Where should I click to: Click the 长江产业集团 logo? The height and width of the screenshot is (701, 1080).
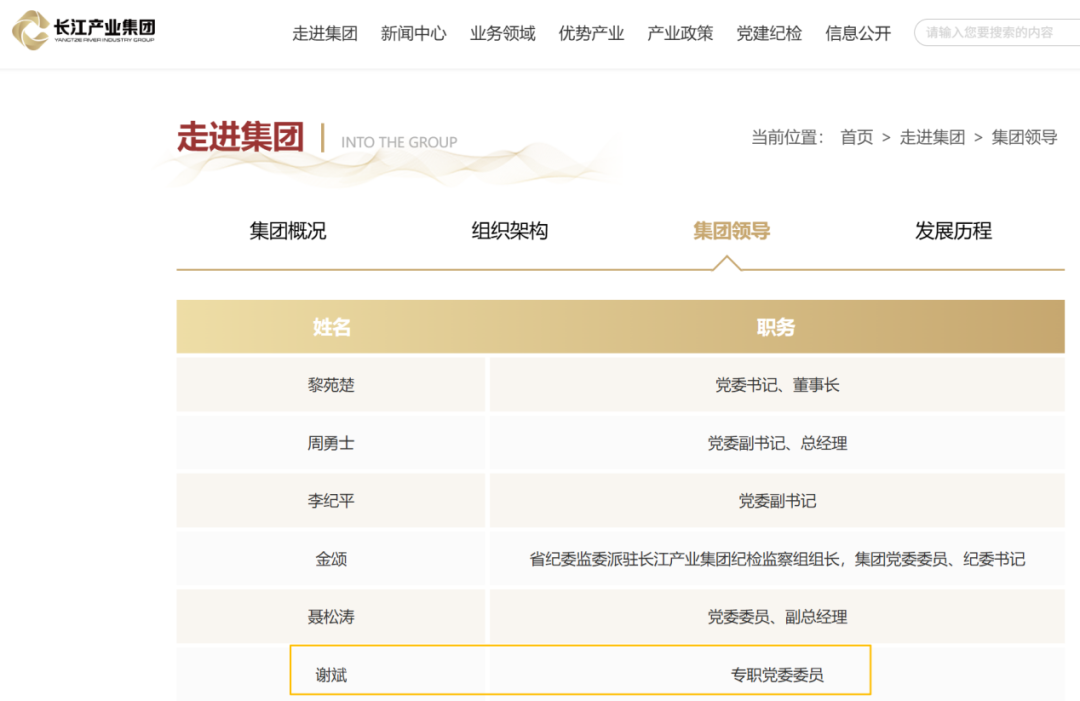pyautogui.click(x=84, y=30)
